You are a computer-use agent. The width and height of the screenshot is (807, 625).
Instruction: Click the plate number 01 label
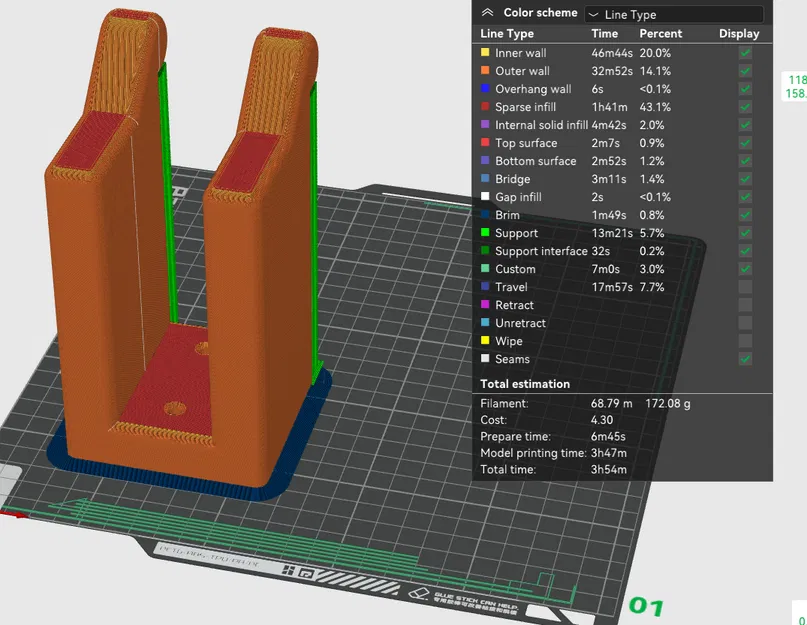646,606
